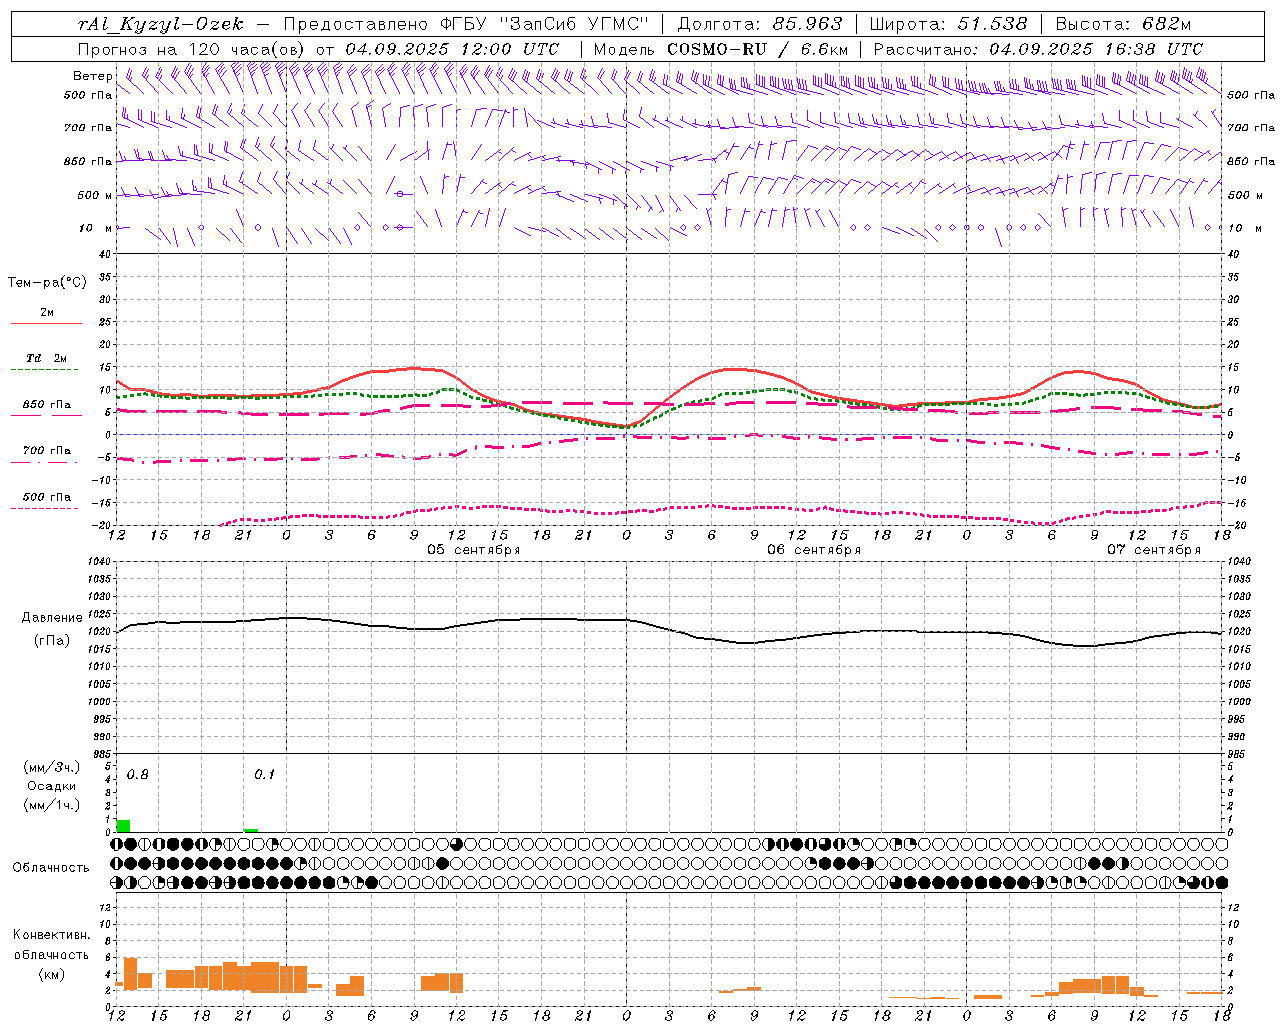
Task: Click the computed time Рассчитано: 04.09.2025 16:38 UTC
Action: pos(1038,49)
